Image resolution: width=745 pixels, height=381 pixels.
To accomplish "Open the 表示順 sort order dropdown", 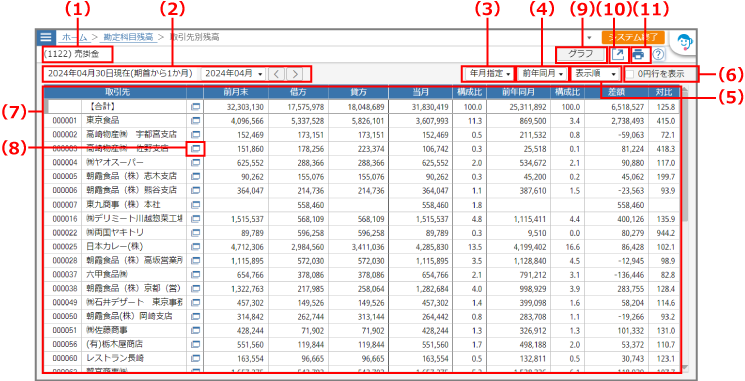I will point(596,74).
